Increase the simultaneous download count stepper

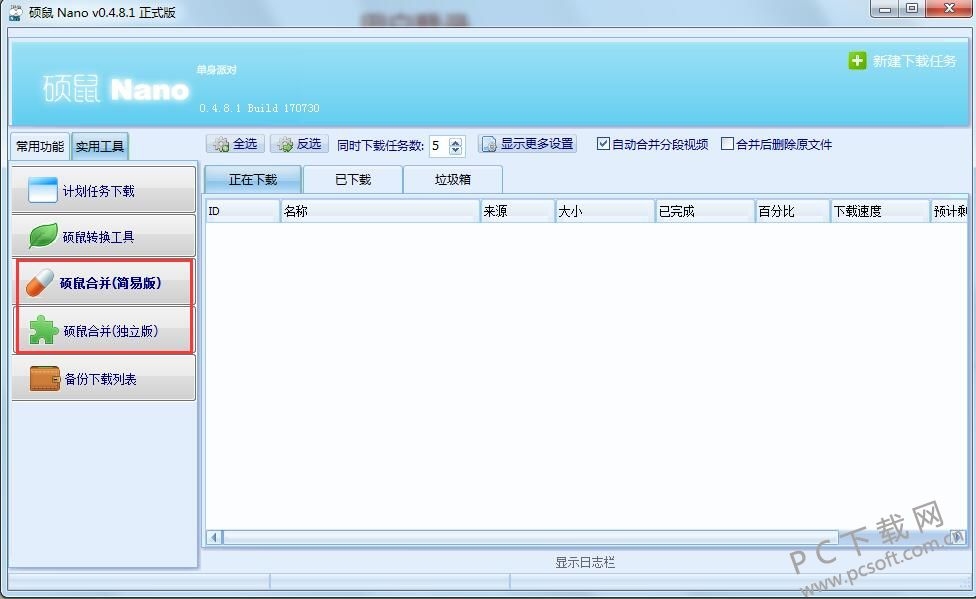[x=456, y=141]
